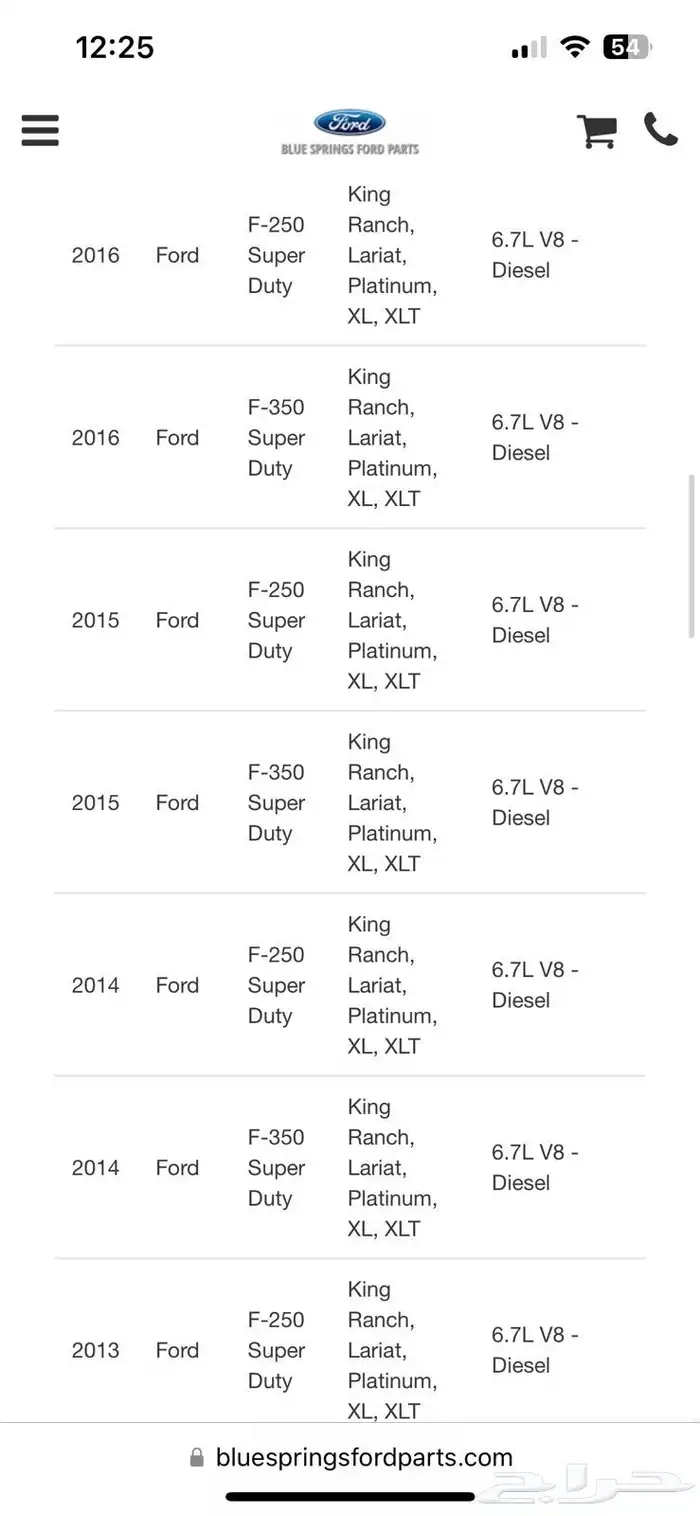Select the 2015 F-350 Super Duty model cell
The height and width of the screenshot is (1516, 700).
(x=276, y=802)
